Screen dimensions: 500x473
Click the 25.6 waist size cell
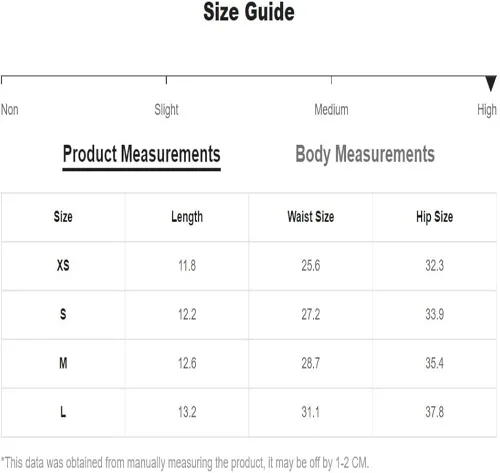pos(311,266)
